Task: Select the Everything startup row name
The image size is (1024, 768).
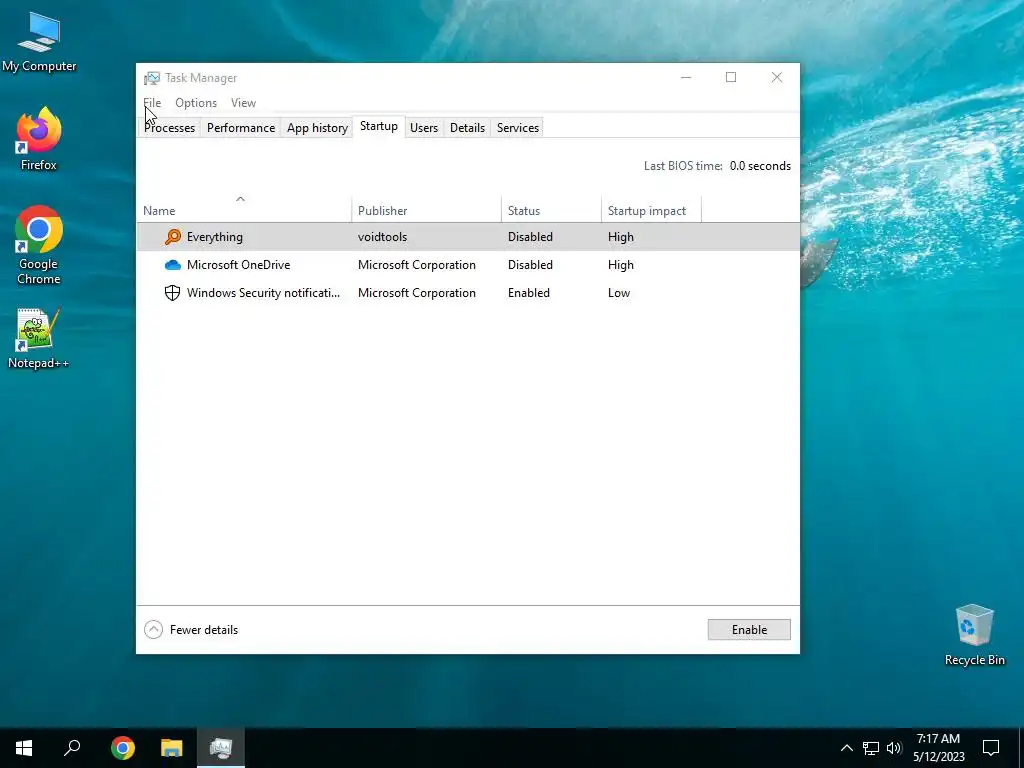Action: click(215, 236)
